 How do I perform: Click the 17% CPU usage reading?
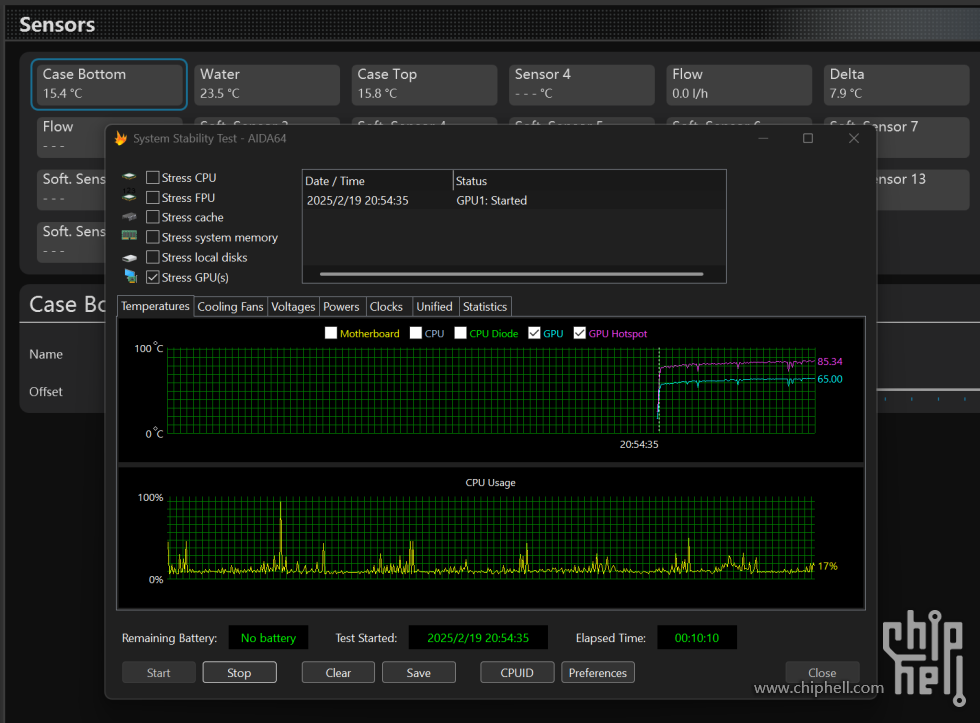click(828, 566)
